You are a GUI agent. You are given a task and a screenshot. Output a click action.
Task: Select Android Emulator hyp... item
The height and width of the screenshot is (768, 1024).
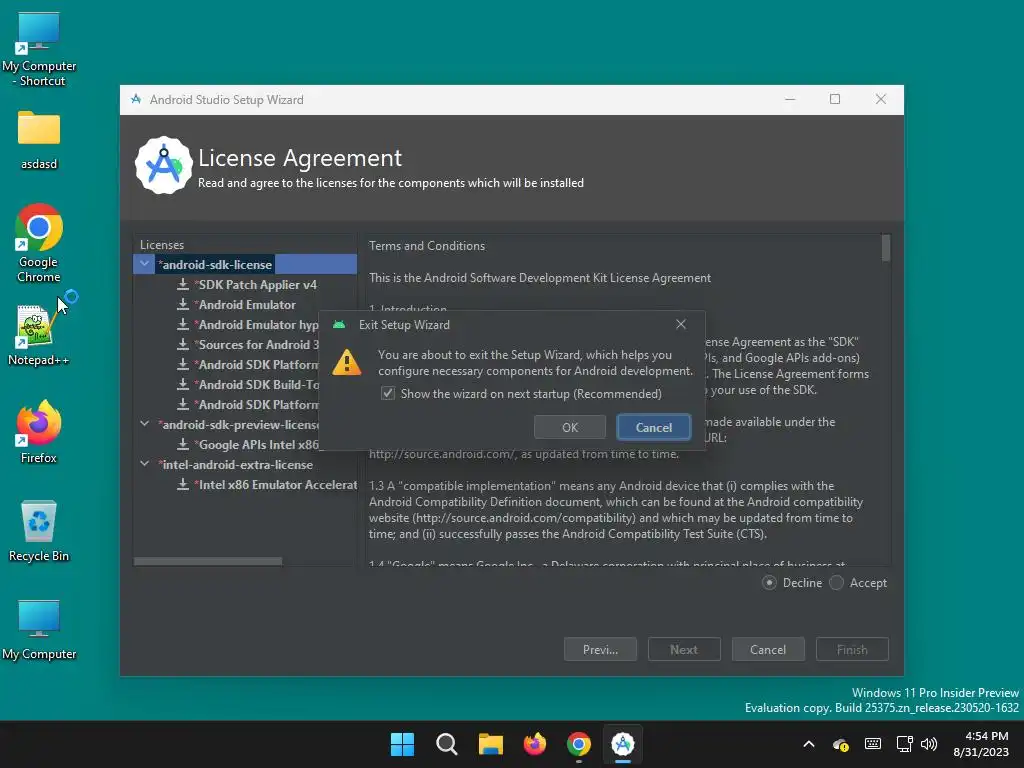[x=256, y=325]
